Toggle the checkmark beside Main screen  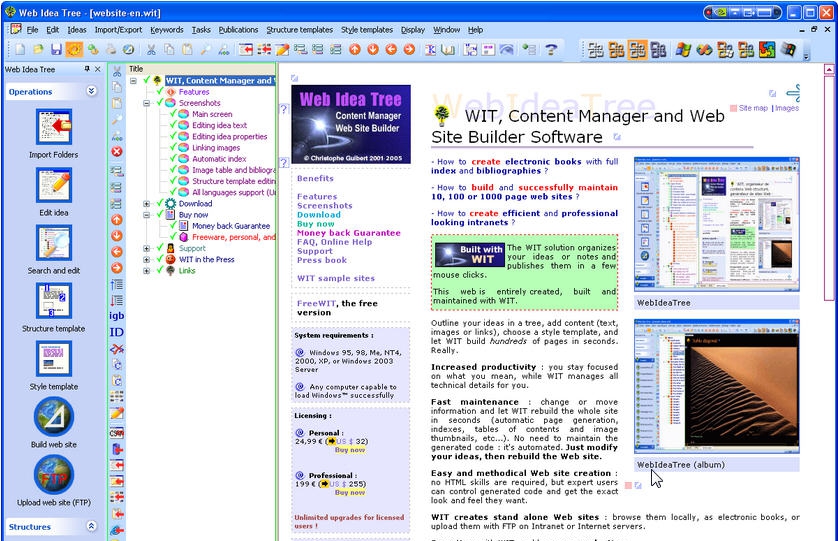click(173, 114)
